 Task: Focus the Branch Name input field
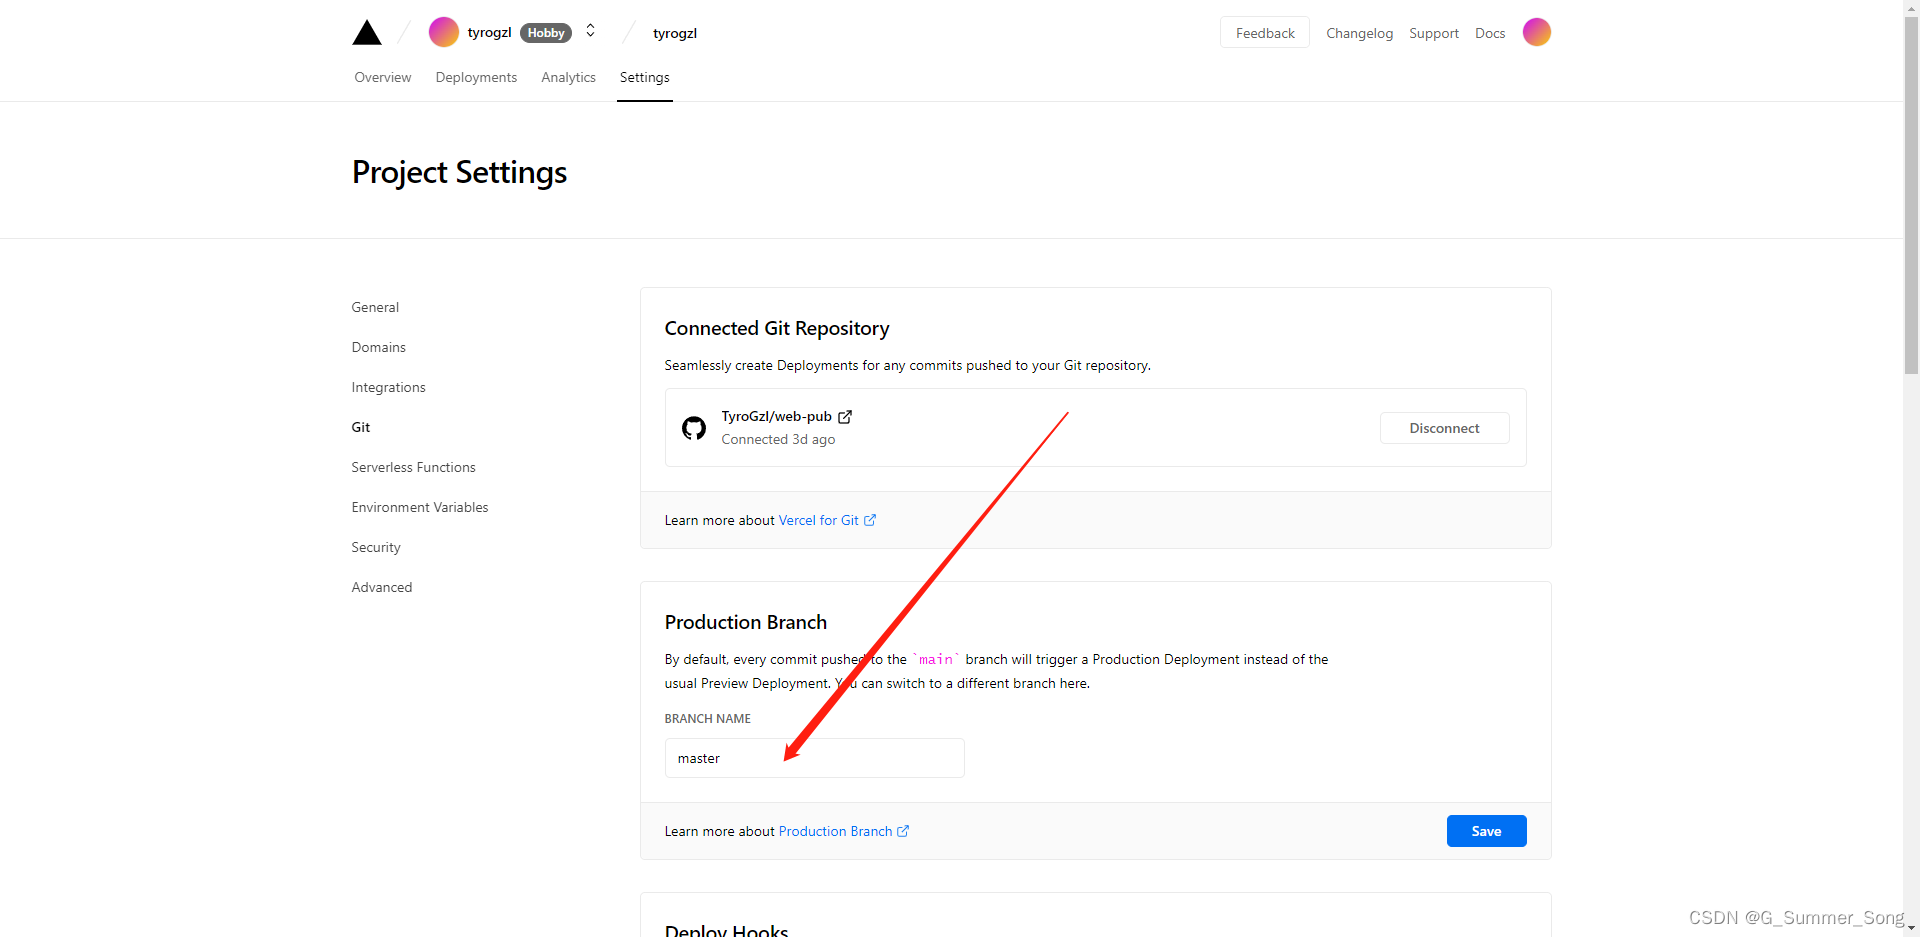click(814, 758)
